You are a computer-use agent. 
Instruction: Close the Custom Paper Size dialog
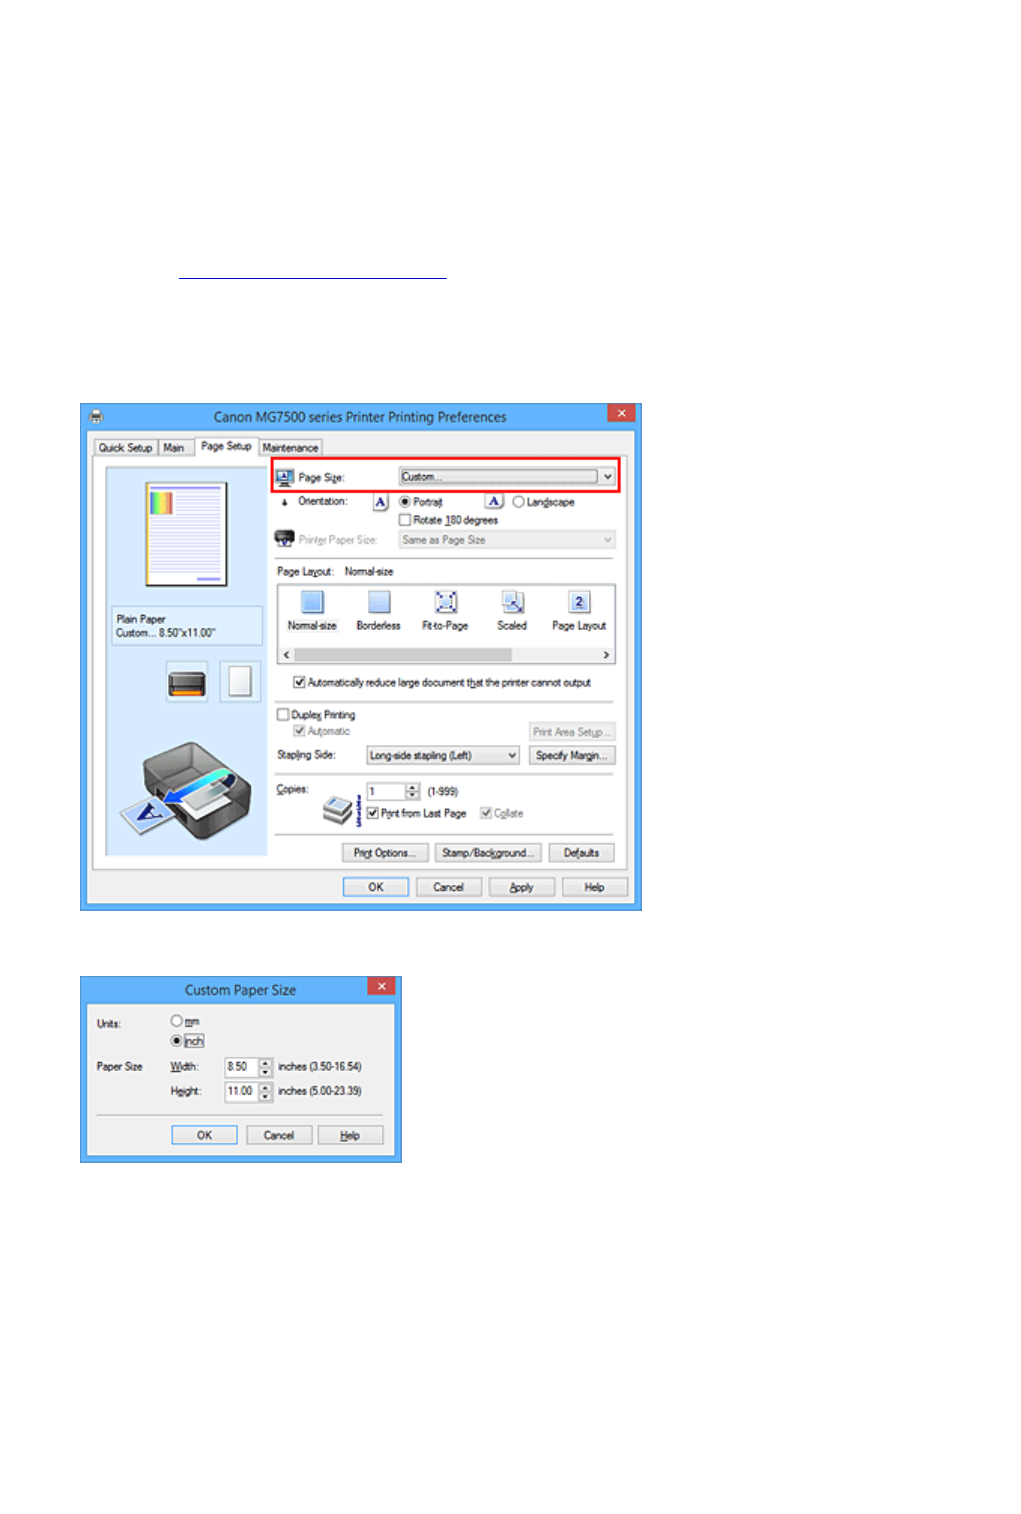pos(381,986)
